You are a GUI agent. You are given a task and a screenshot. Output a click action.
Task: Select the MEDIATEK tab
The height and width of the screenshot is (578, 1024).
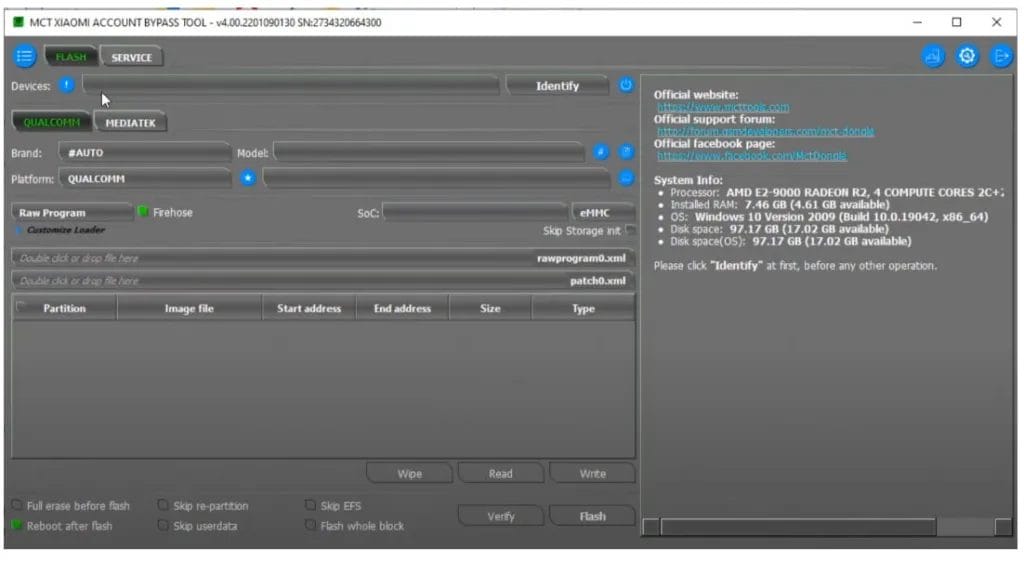(130, 121)
